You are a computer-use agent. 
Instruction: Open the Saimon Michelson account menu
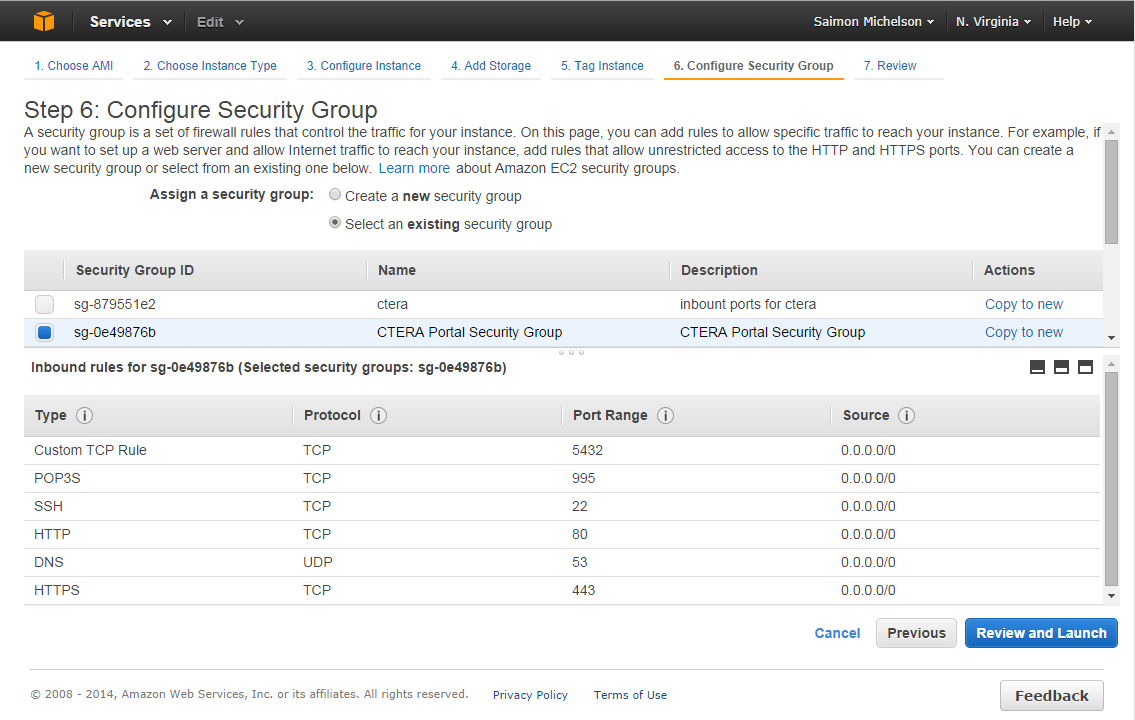(x=874, y=22)
